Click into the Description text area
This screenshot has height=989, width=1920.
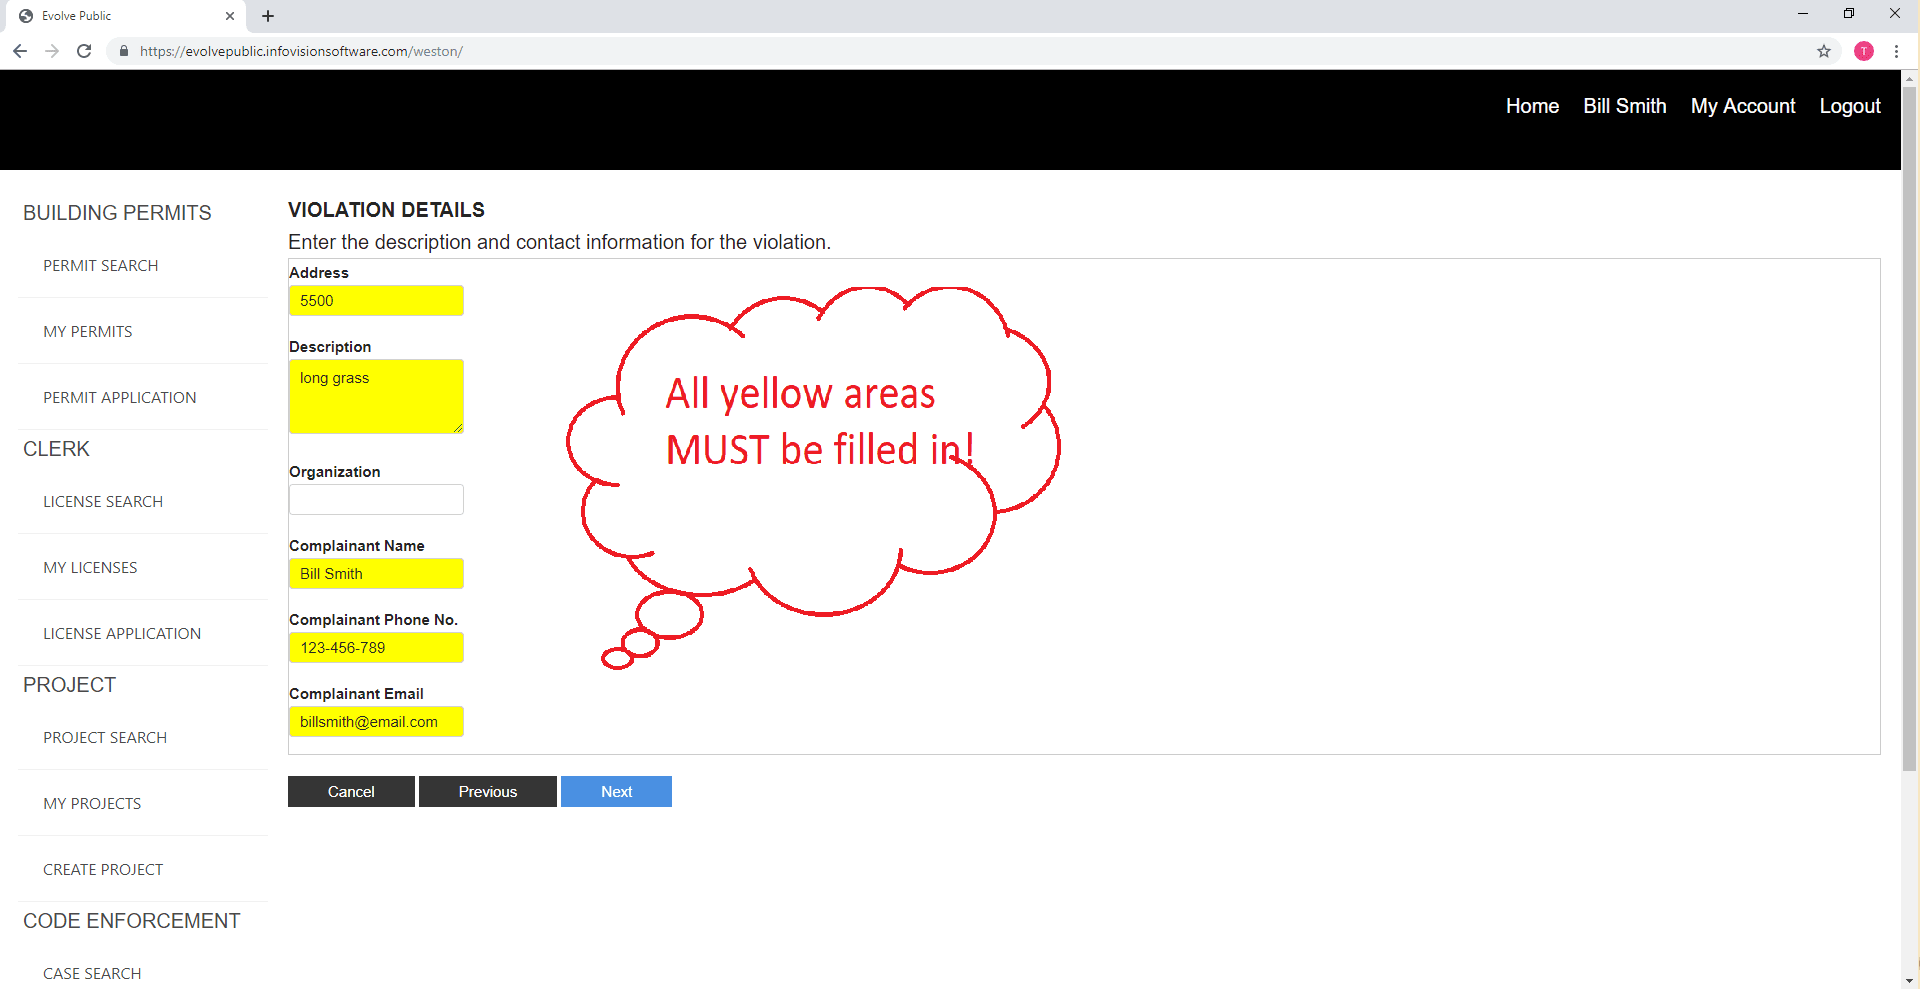[x=376, y=396]
